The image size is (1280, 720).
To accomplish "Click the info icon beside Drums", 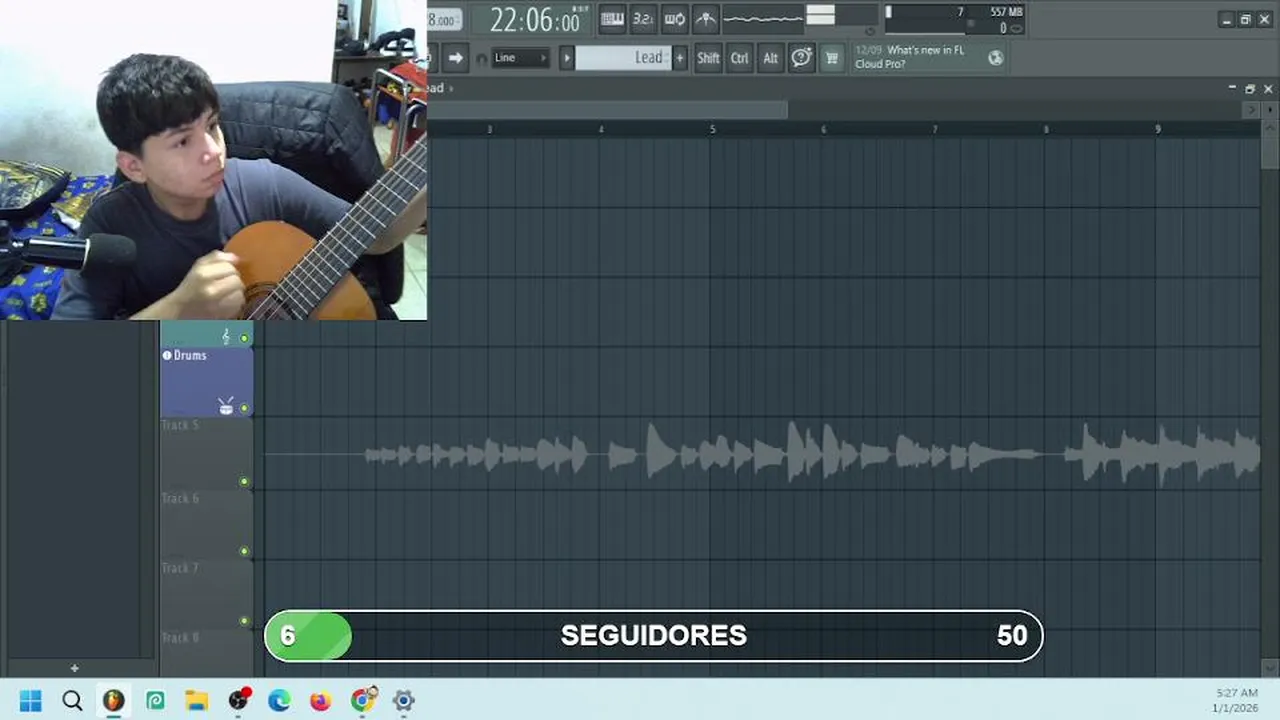I will coord(167,355).
